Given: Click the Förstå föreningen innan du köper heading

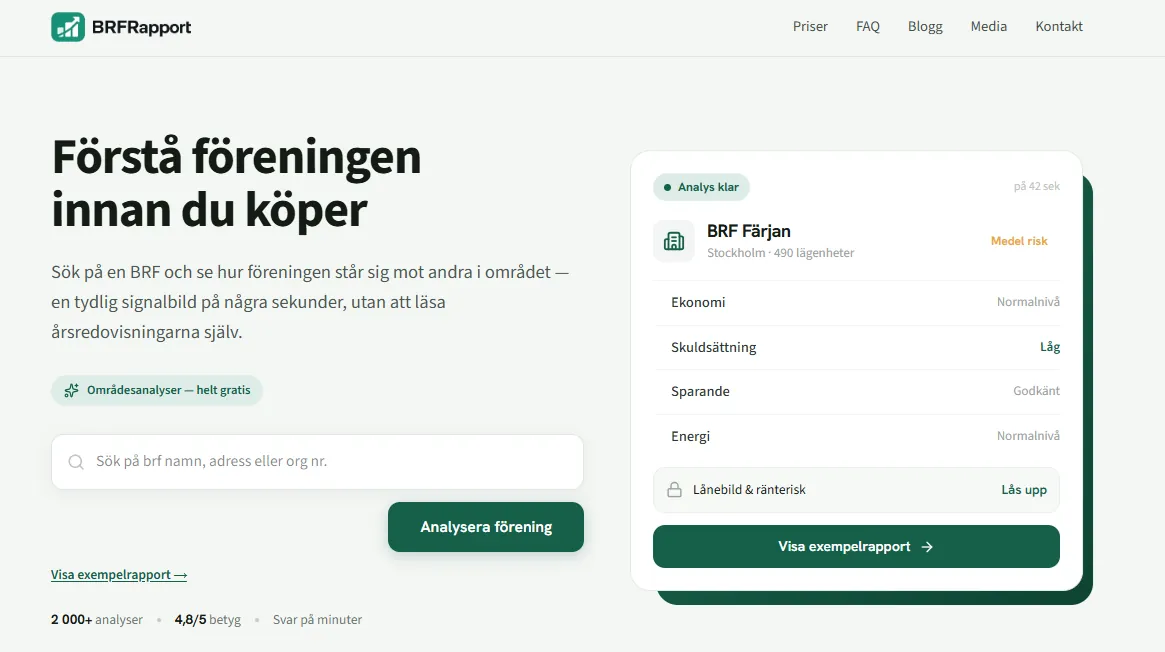Looking at the screenshot, I should point(236,183).
